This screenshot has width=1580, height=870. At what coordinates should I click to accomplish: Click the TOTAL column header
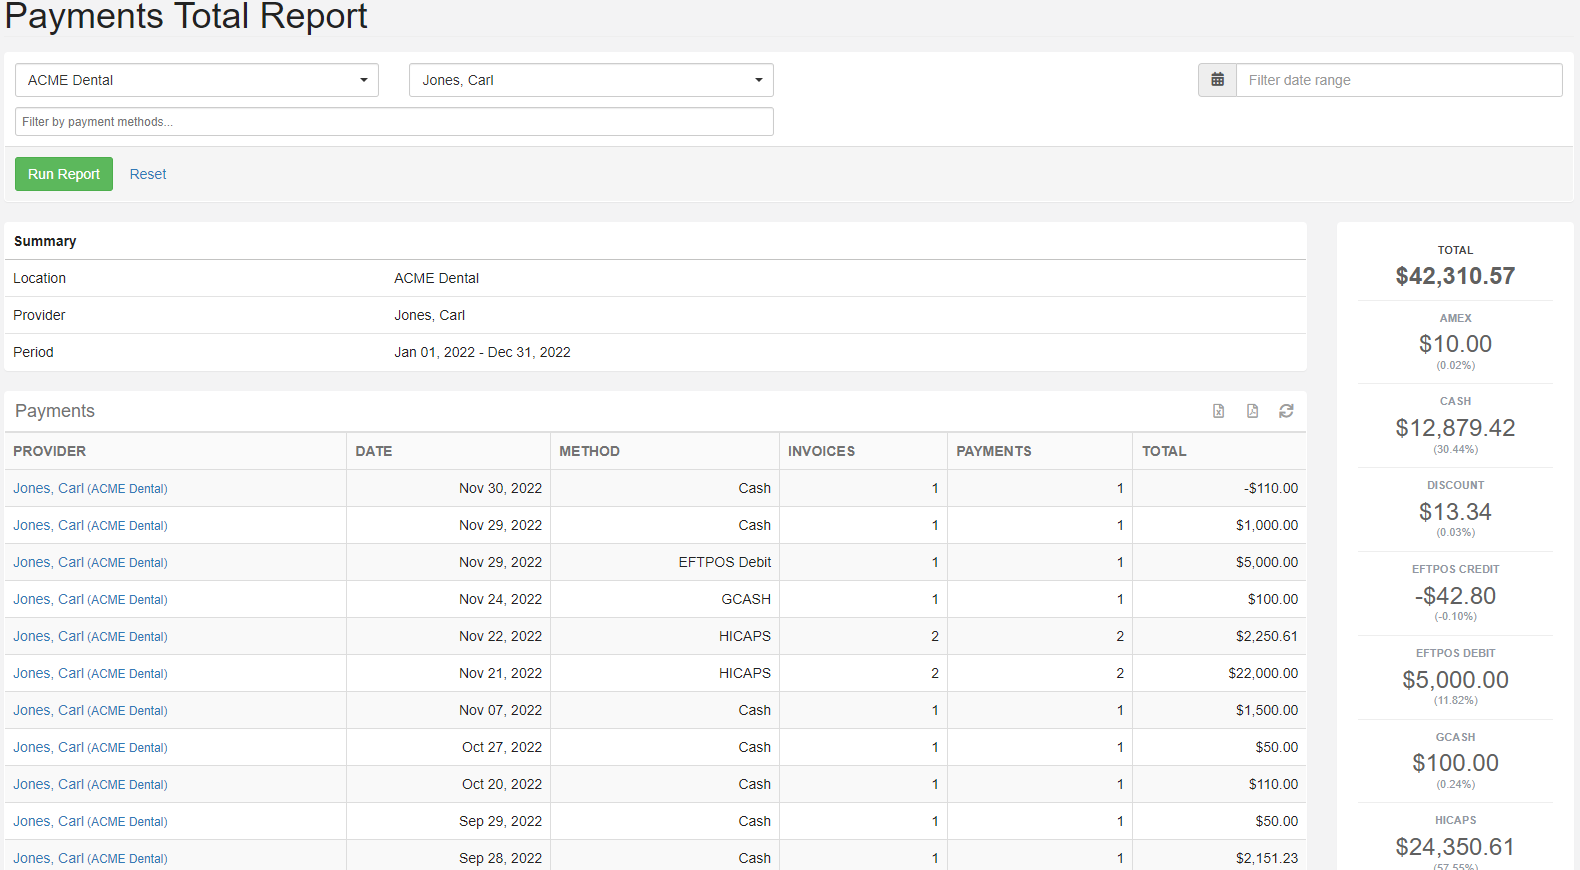coord(1164,451)
